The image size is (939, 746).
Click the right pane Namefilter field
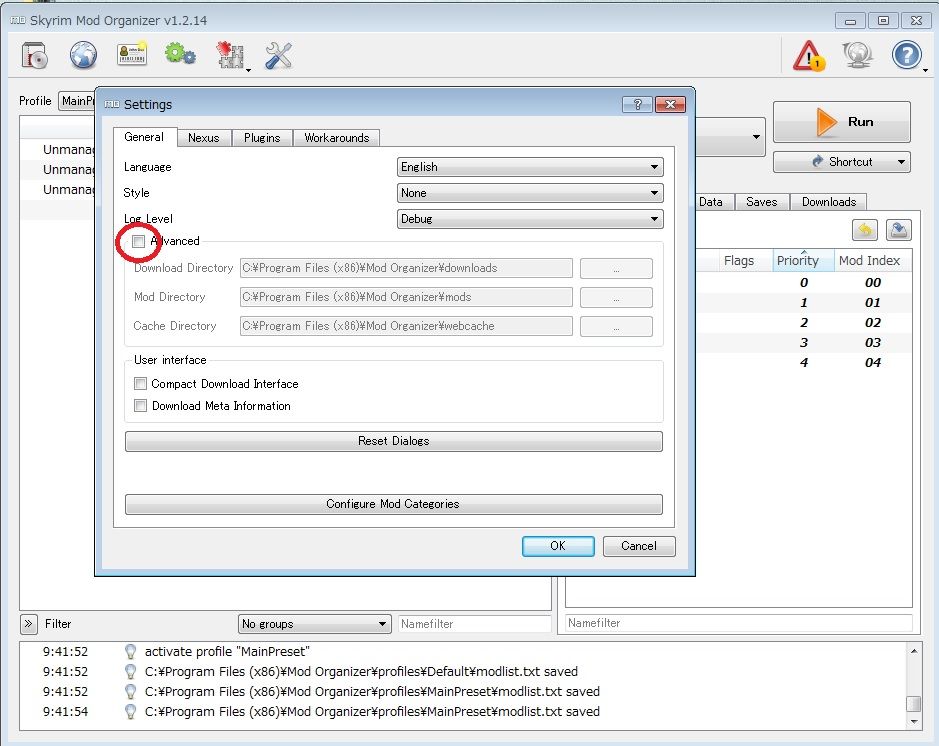(x=738, y=623)
